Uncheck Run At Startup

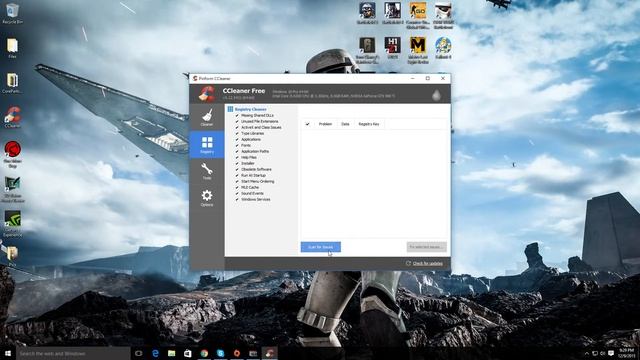pos(237,175)
